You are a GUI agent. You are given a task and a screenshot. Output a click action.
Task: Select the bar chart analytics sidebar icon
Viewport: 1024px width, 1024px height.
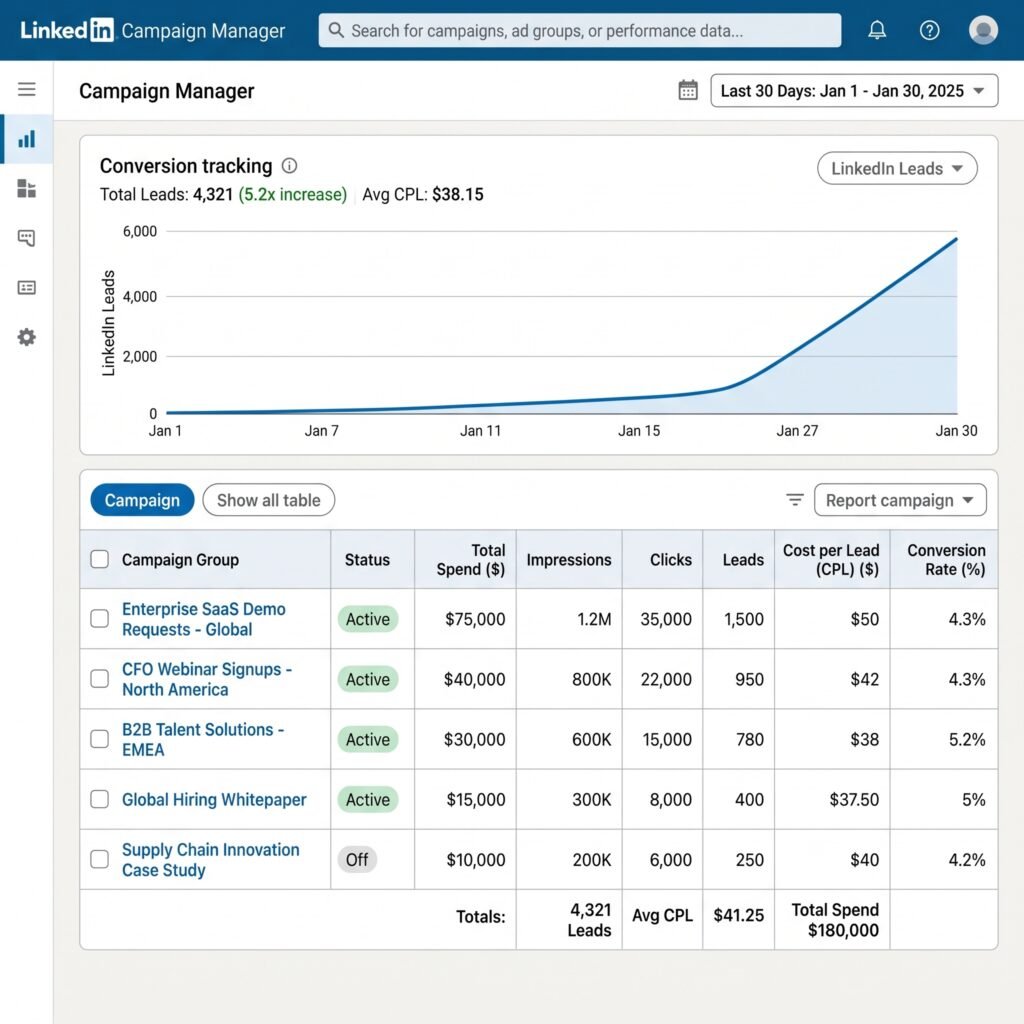point(27,138)
